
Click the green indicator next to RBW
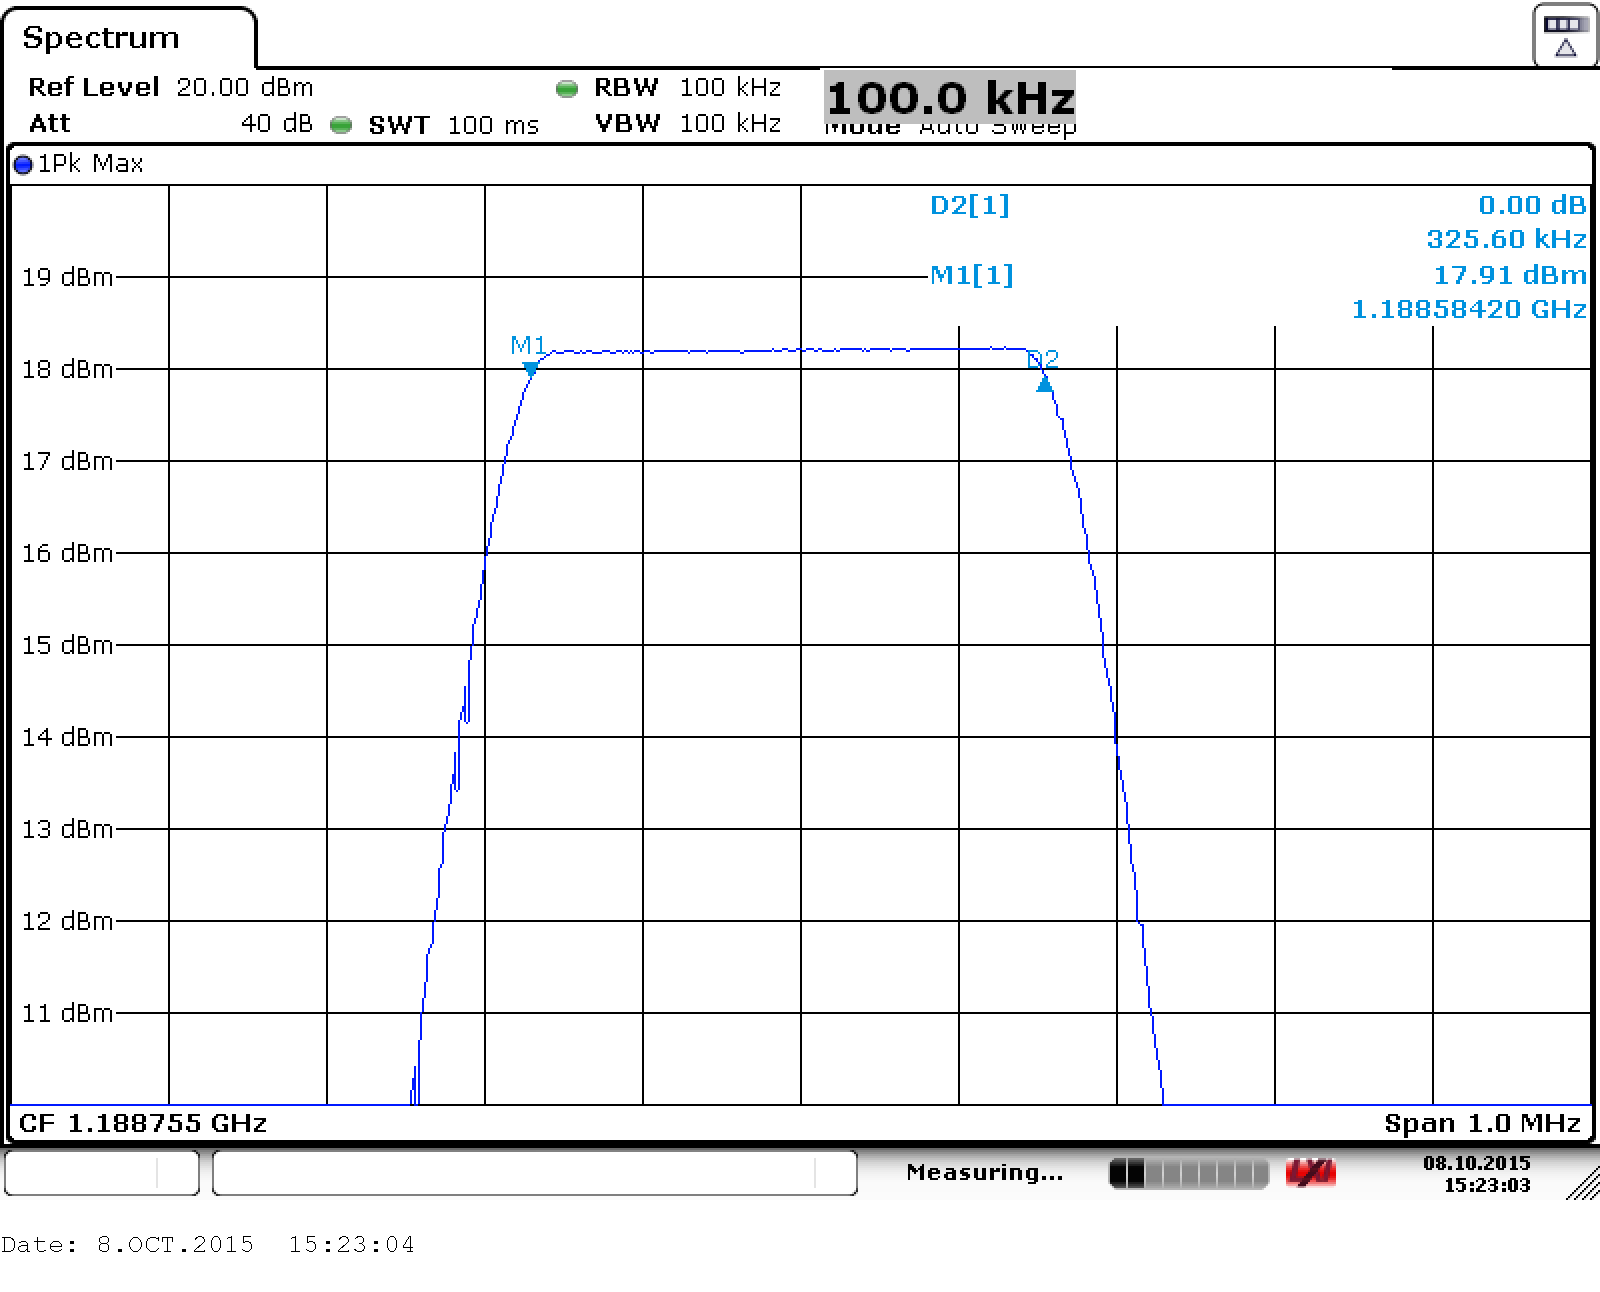[x=567, y=88]
